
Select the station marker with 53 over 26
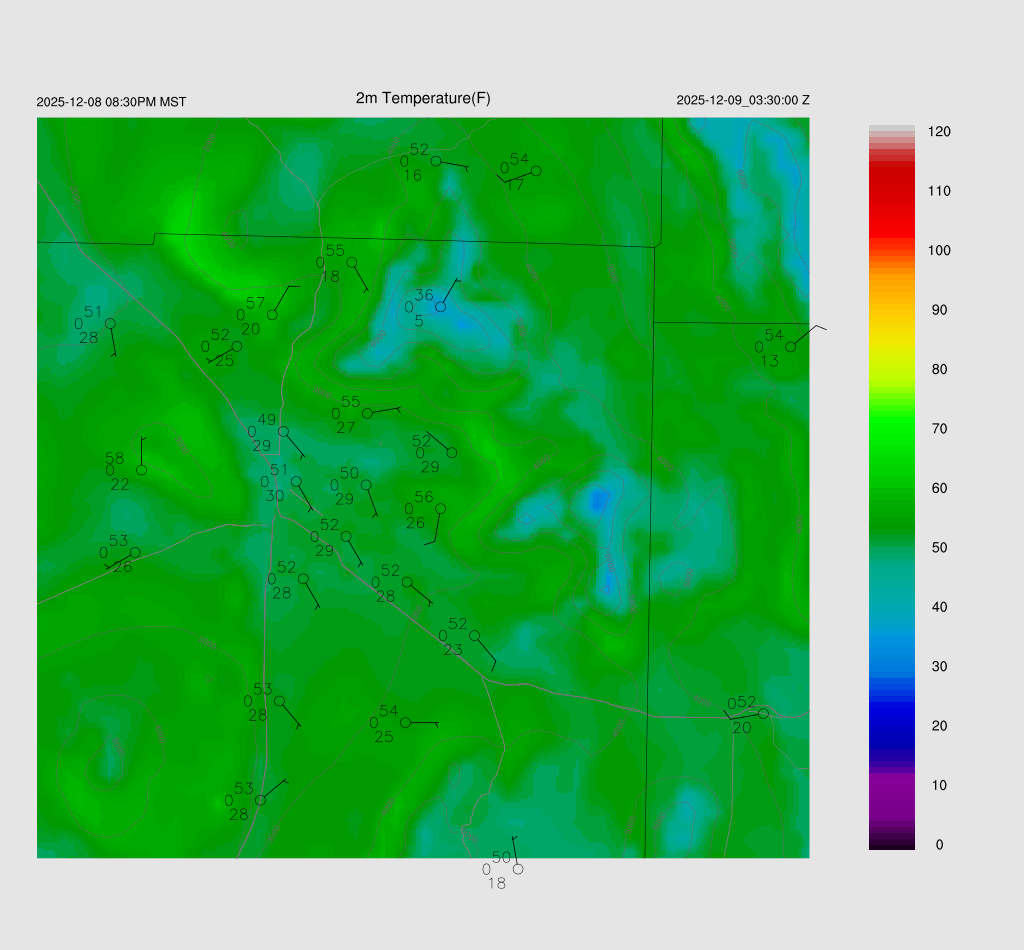(135, 553)
